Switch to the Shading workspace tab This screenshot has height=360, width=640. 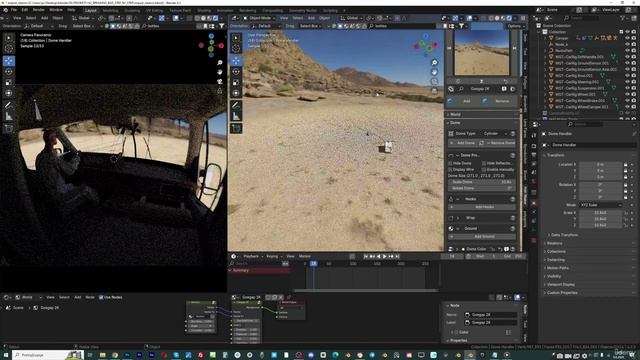click(x=204, y=11)
